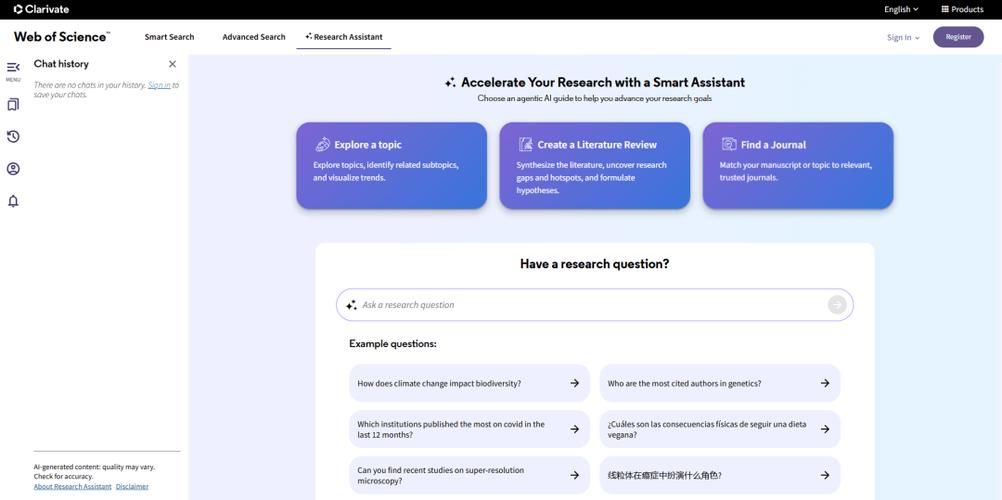Click the Explore a topic card icon
This screenshot has width=1002, height=500.
(x=322, y=145)
